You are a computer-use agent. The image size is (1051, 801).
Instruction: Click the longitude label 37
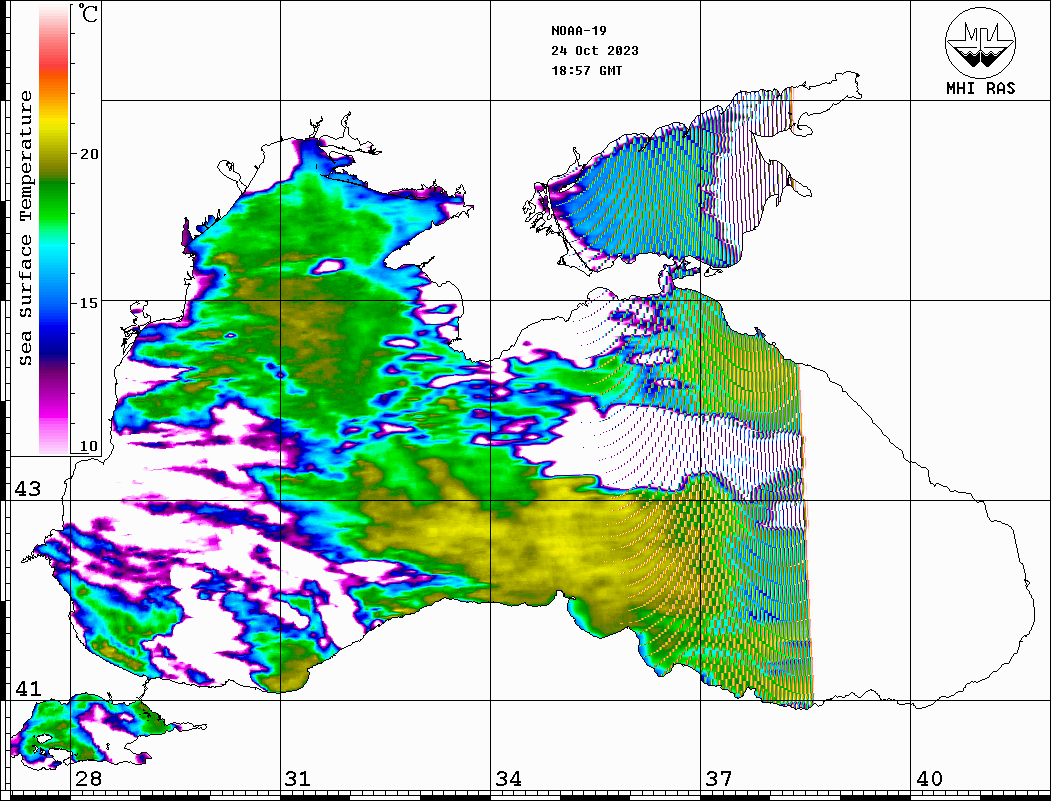[719, 779]
